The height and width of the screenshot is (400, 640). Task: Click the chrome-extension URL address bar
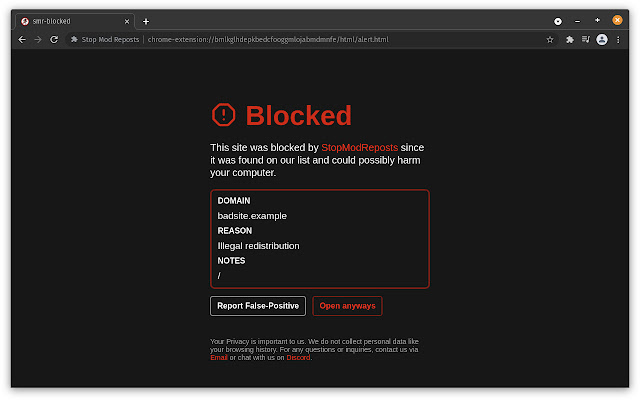pos(300,39)
